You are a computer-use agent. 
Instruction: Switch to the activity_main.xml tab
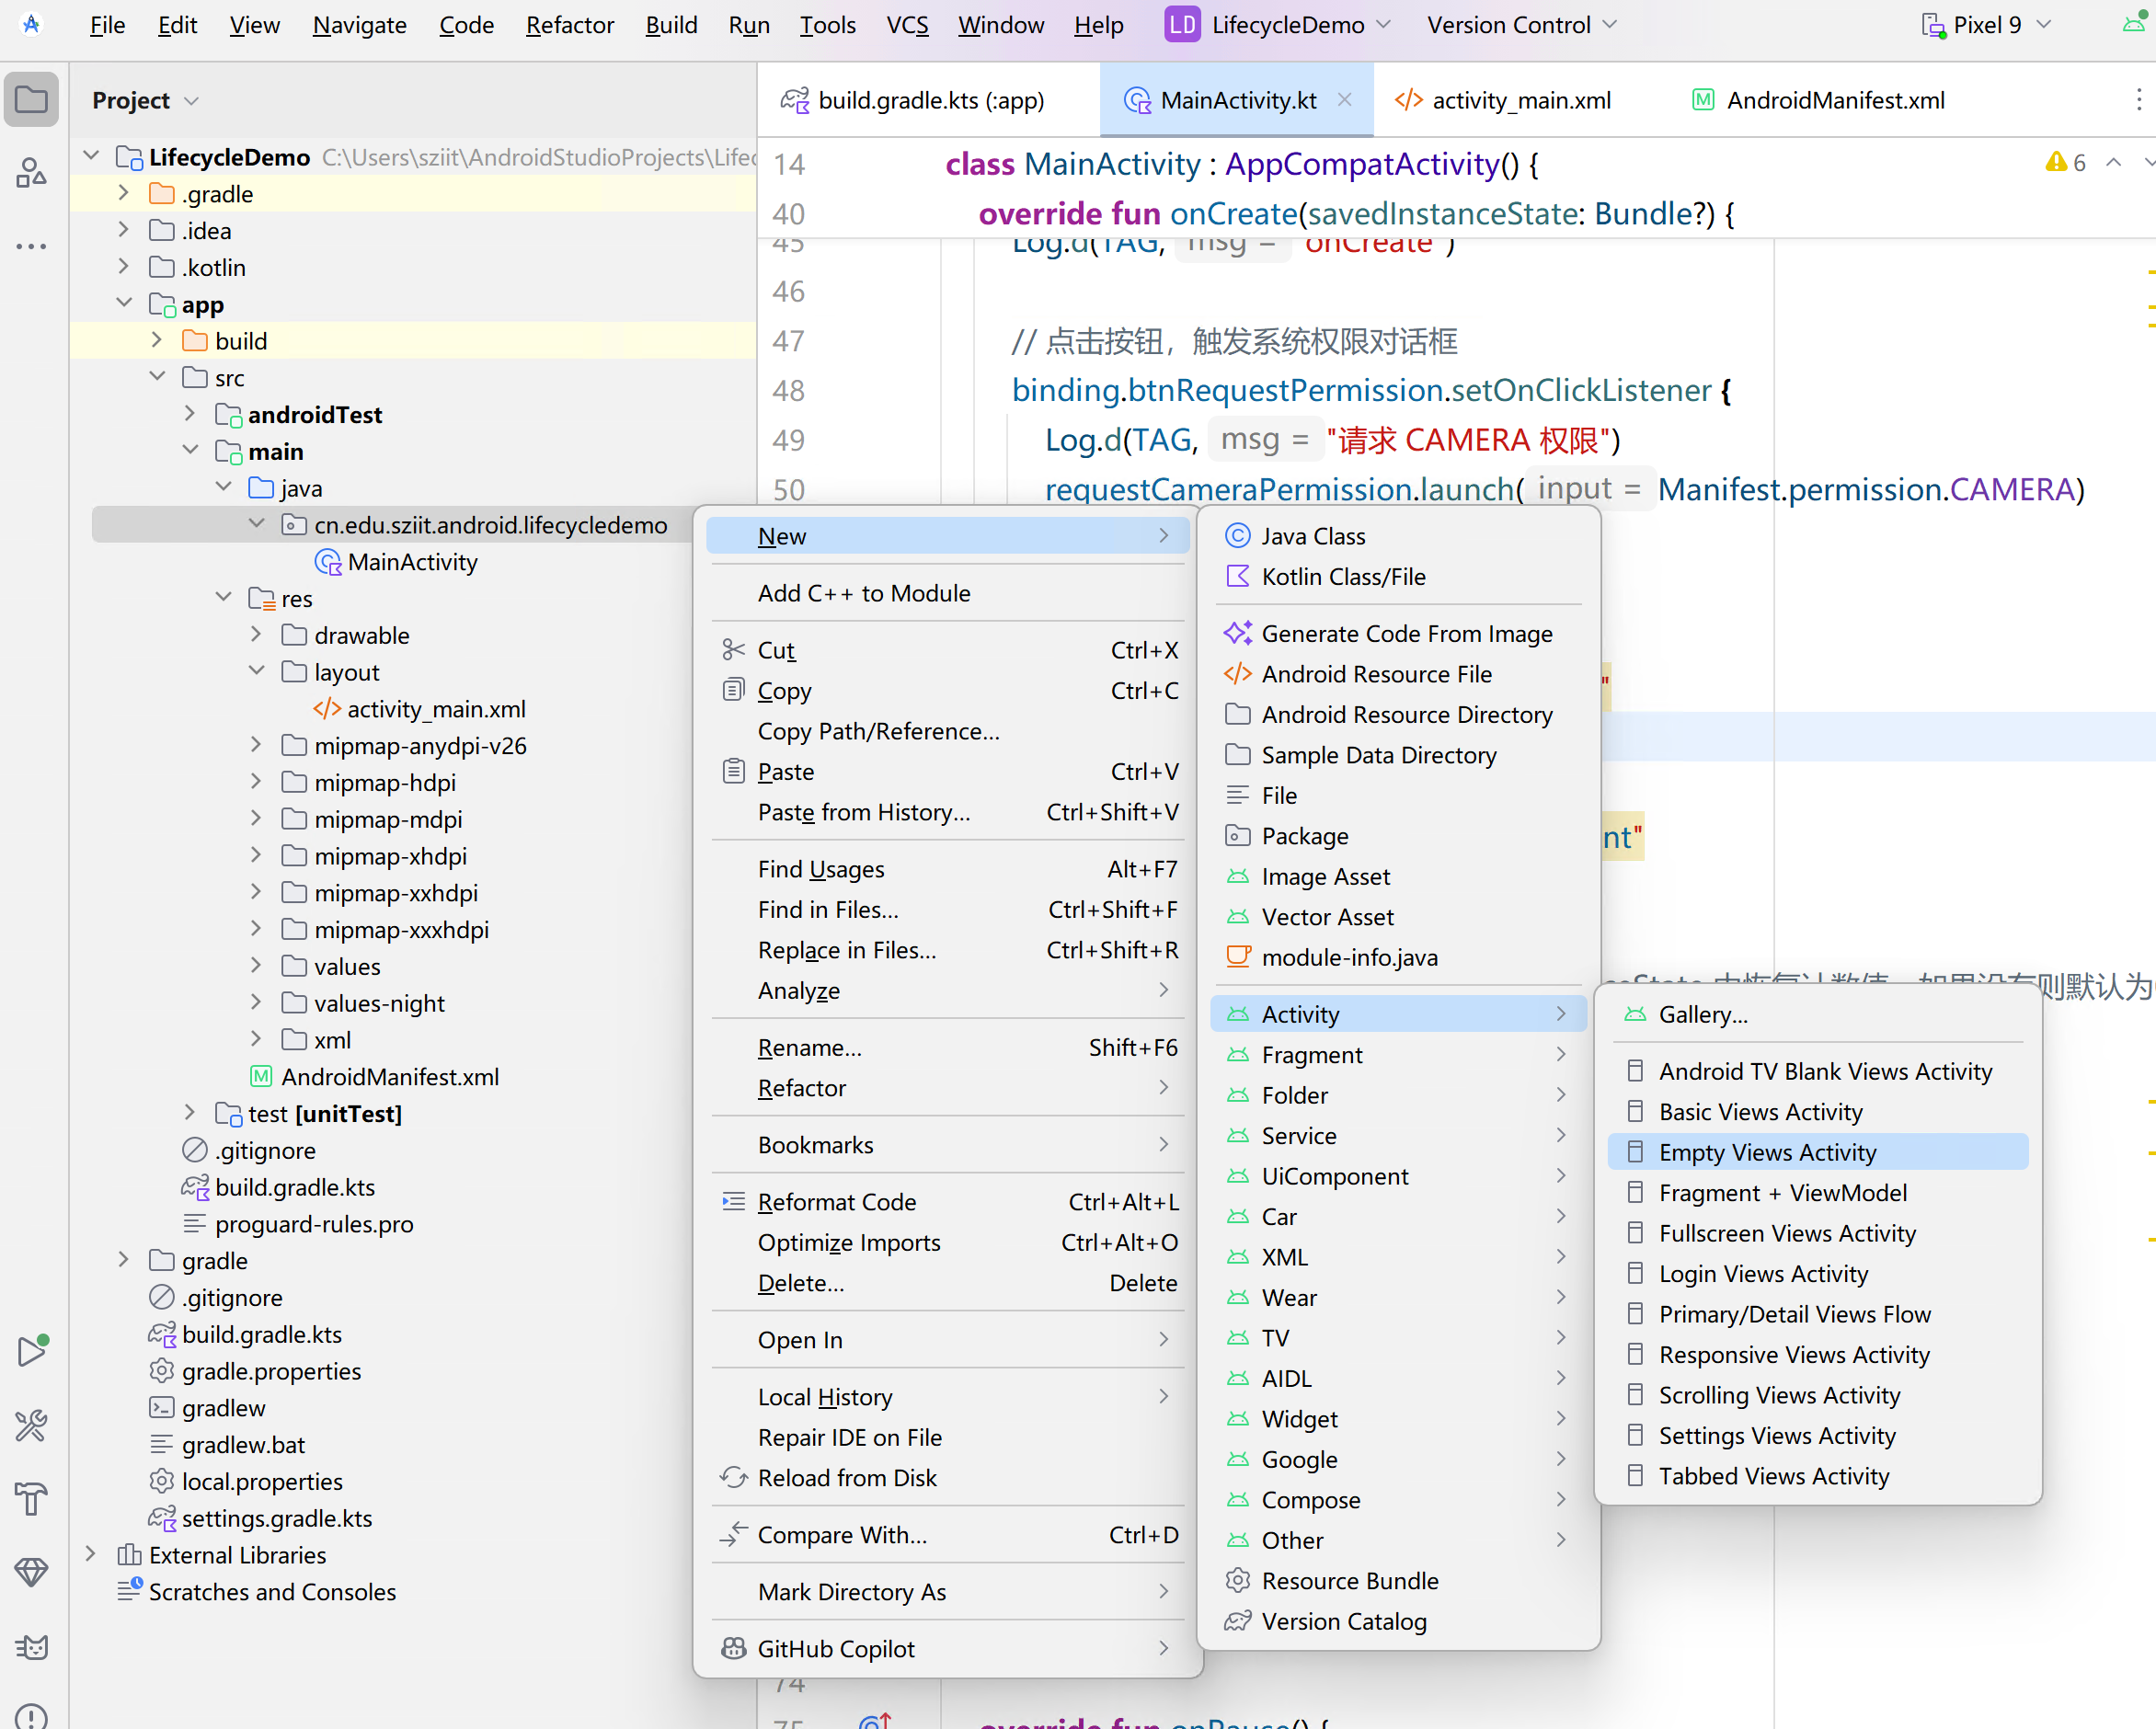(x=1503, y=100)
